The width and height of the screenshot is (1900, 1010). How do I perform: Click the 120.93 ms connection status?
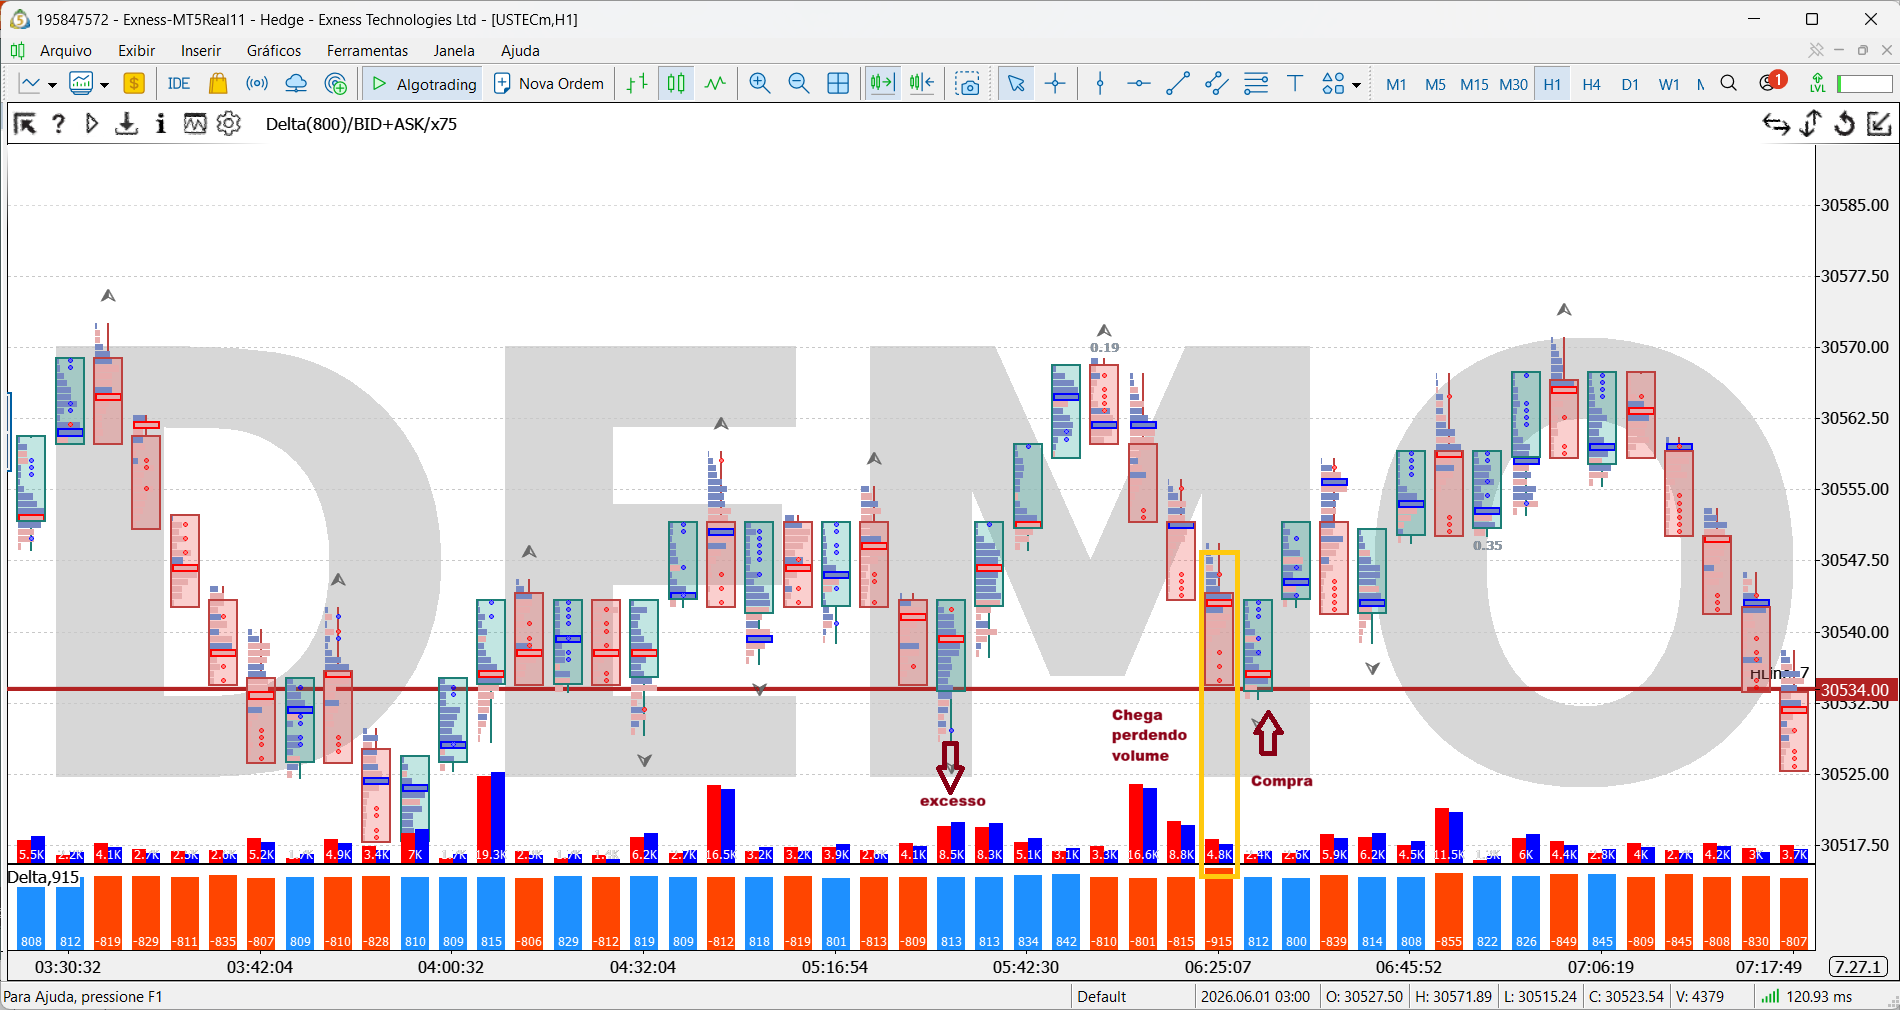click(1807, 996)
